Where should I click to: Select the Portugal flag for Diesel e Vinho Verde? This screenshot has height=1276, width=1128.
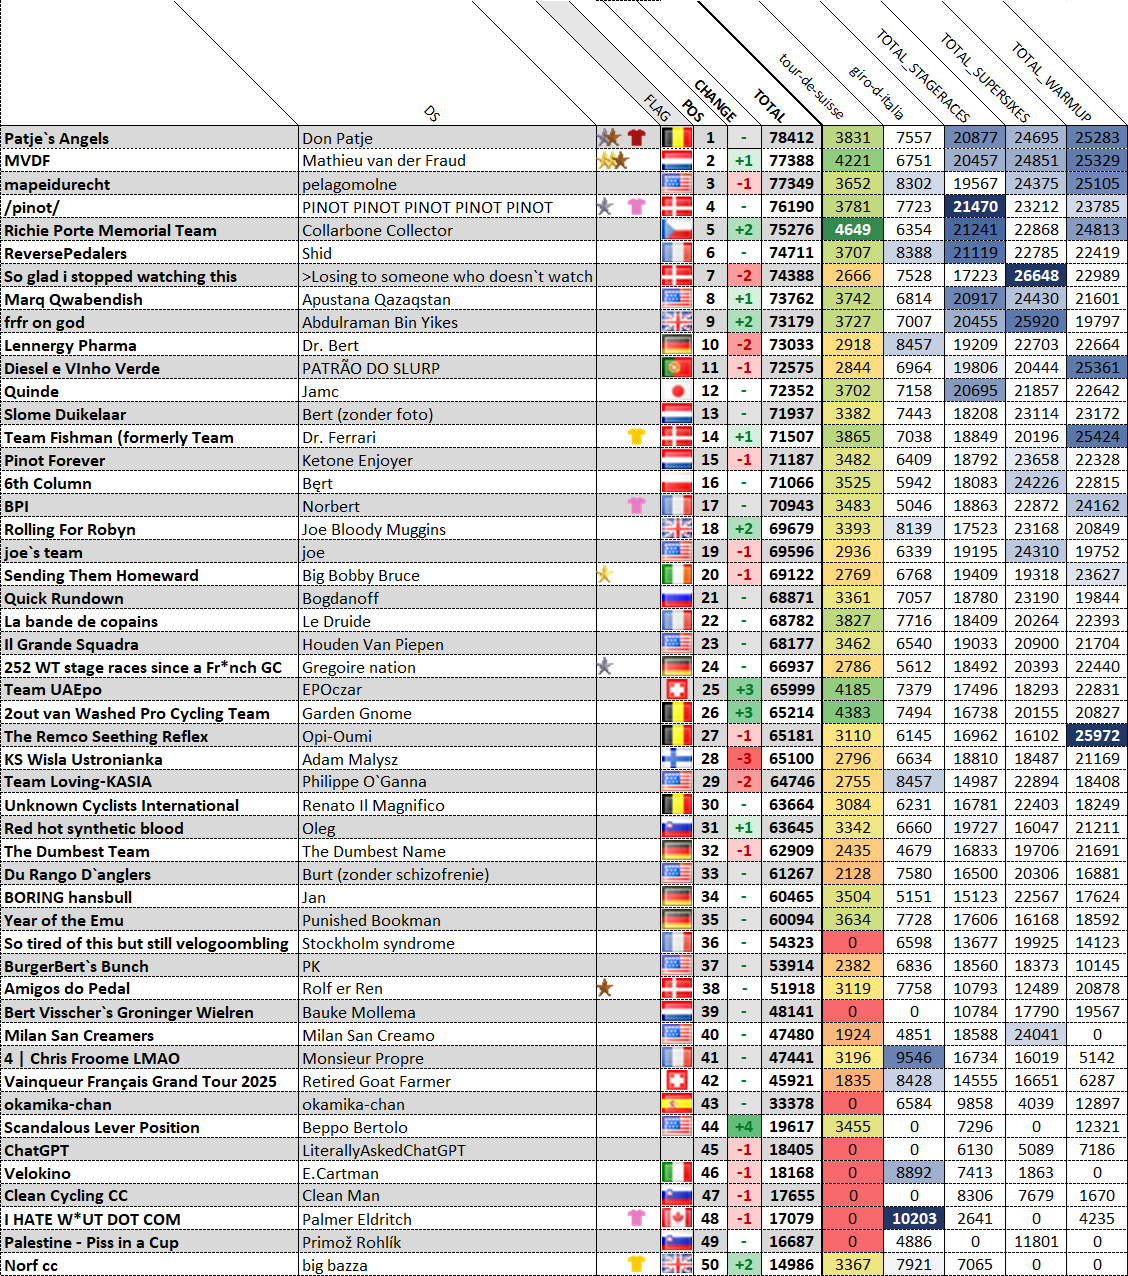tap(677, 368)
